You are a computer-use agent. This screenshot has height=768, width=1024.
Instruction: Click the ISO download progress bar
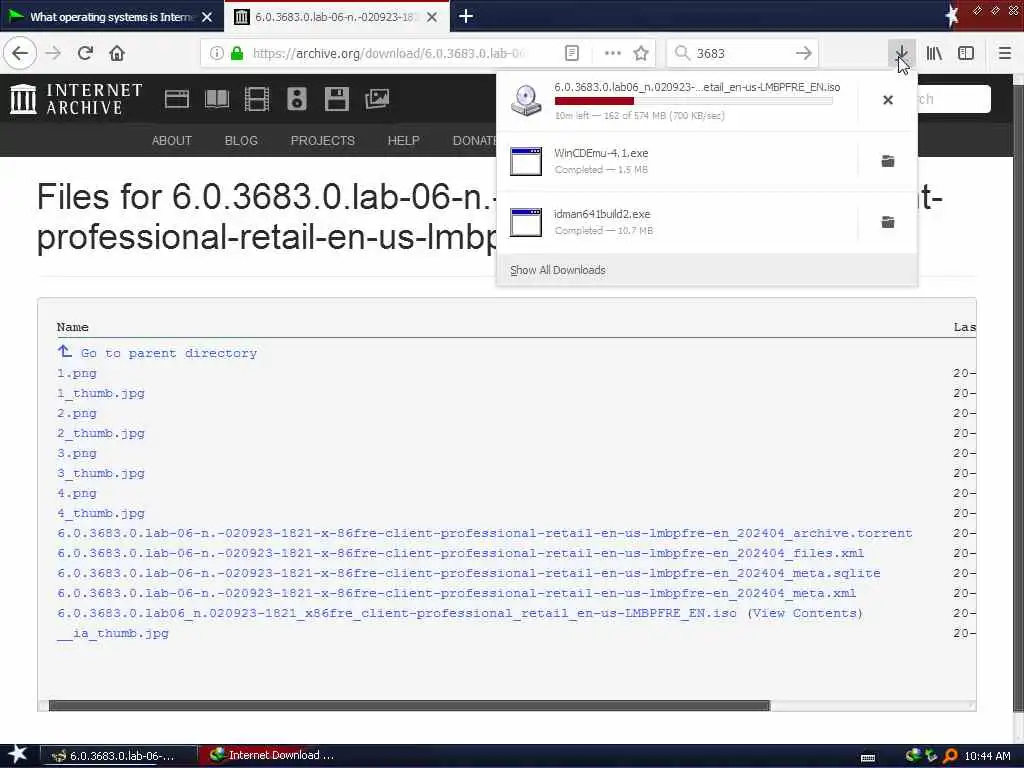(694, 101)
